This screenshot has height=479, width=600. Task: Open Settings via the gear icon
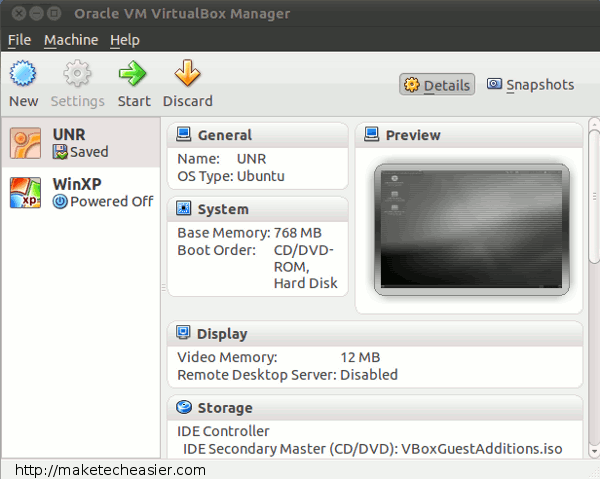[77, 75]
